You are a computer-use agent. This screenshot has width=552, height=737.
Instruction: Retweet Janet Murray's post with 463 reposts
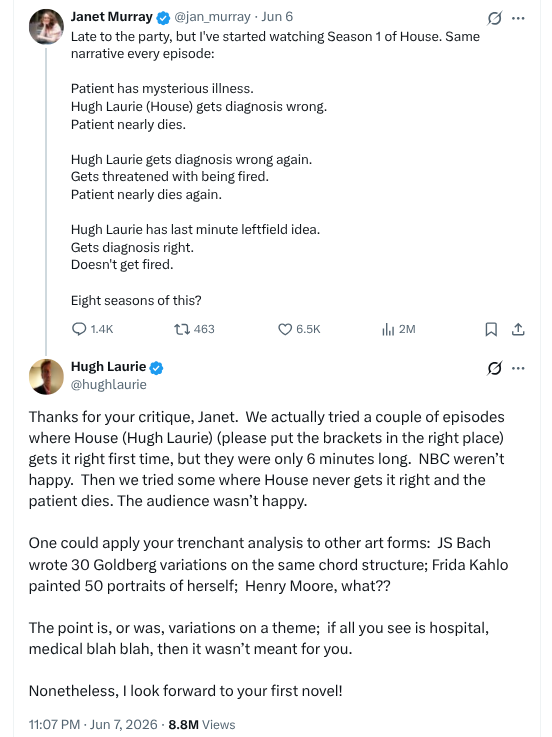(182, 329)
